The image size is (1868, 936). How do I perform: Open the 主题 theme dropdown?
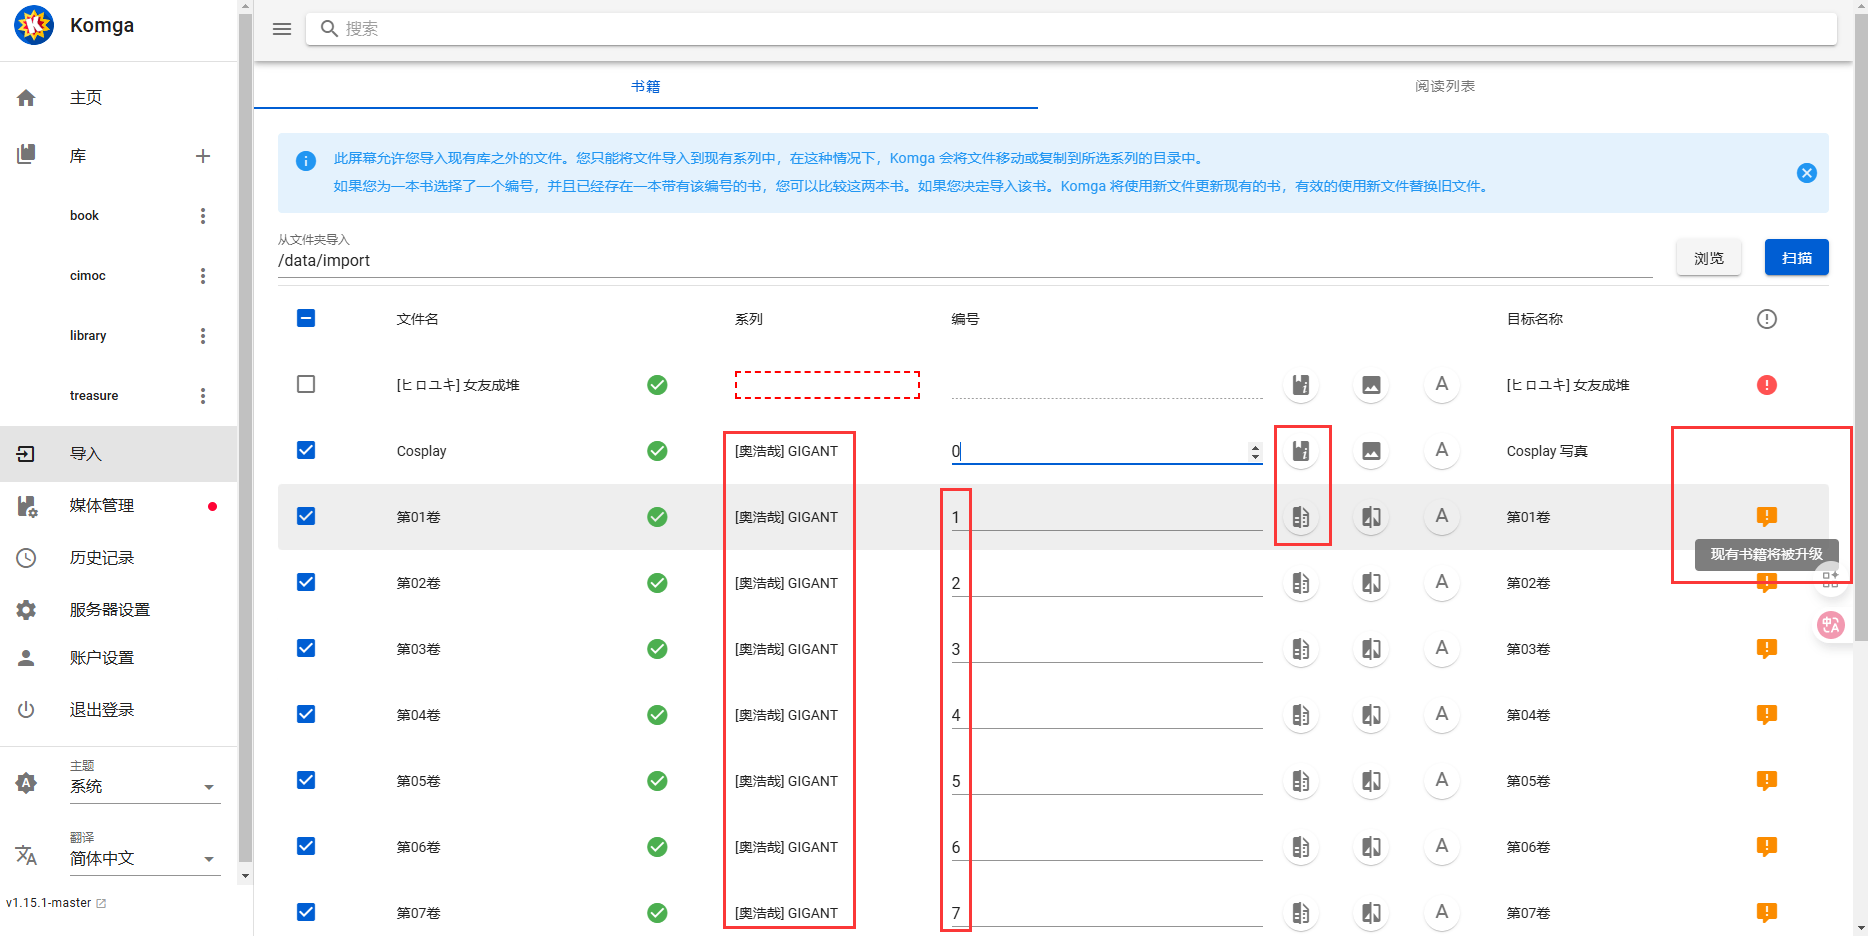pyautogui.click(x=143, y=787)
